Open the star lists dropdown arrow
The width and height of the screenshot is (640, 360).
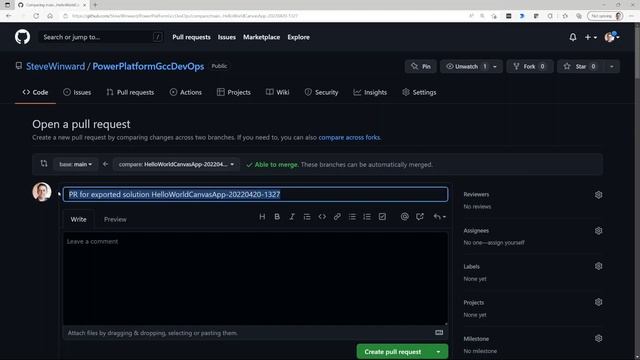click(611, 67)
